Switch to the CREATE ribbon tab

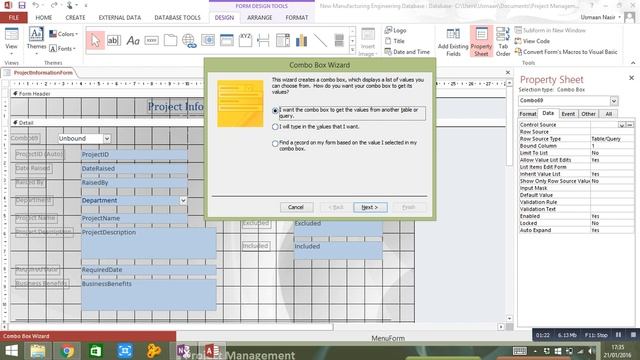coord(76,18)
